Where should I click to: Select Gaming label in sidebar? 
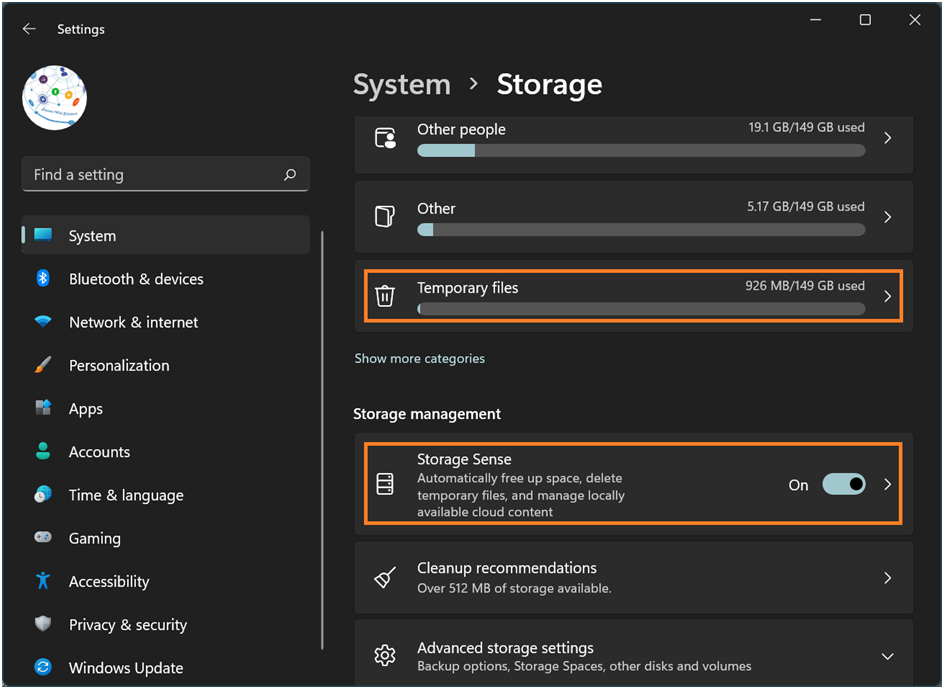pos(95,538)
